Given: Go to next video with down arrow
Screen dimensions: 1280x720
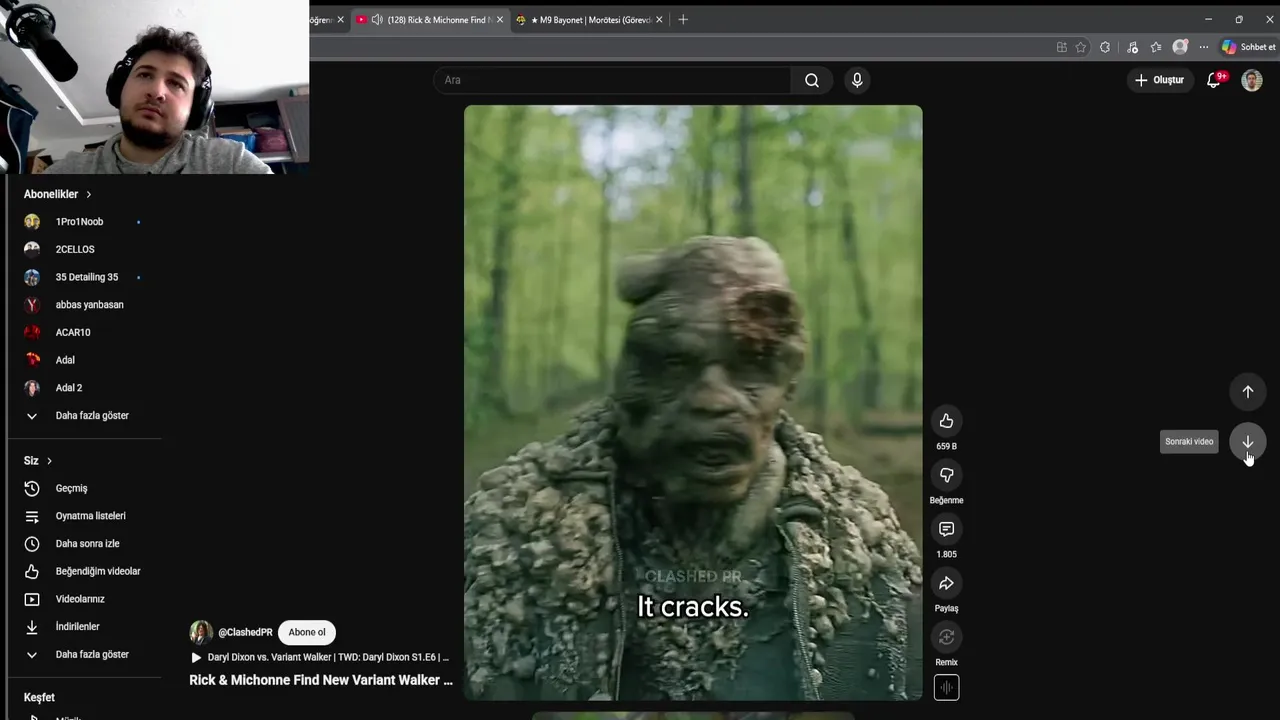Looking at the screenshot, I should click(x=1248, y=442).
